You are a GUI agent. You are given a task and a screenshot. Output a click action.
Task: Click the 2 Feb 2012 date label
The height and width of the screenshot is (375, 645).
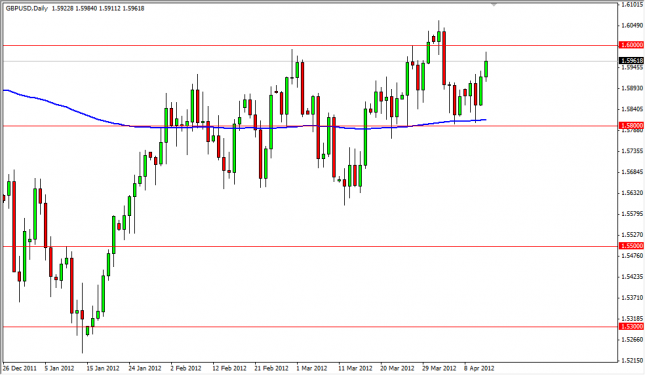pyautogui.click(x=186, y=368)
